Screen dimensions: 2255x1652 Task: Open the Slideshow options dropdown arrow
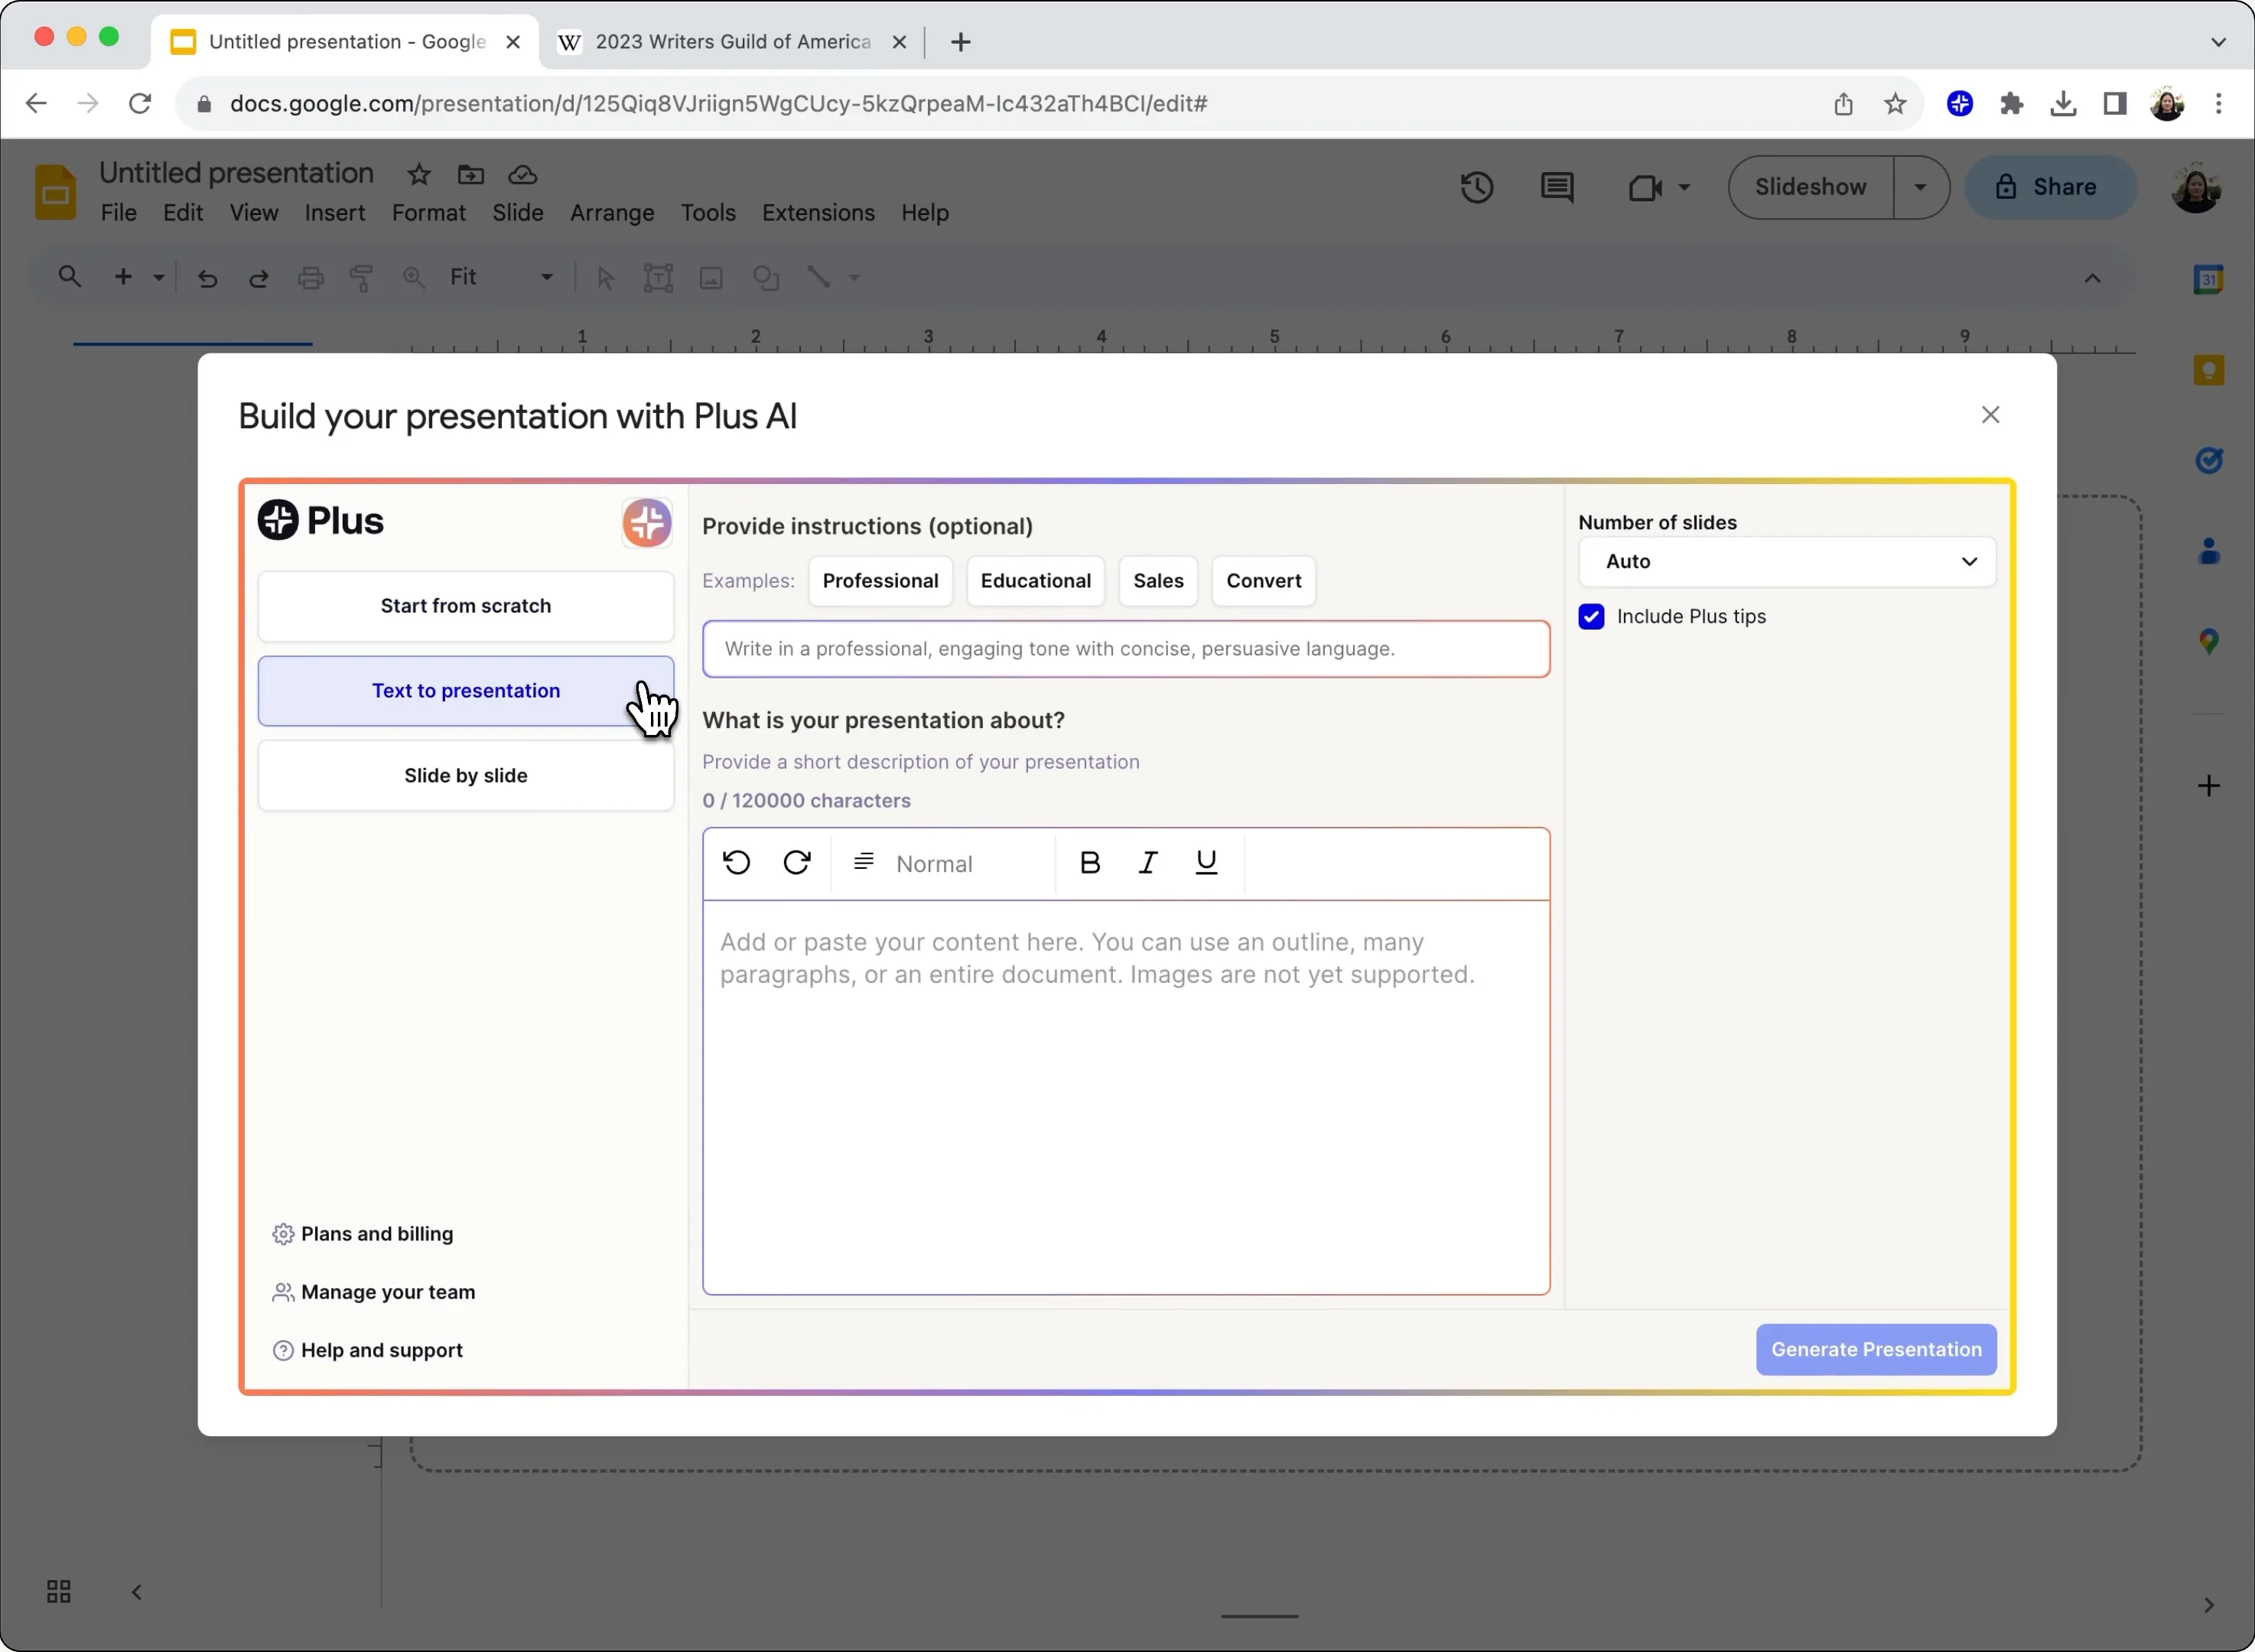click(x=1920, y=187)
